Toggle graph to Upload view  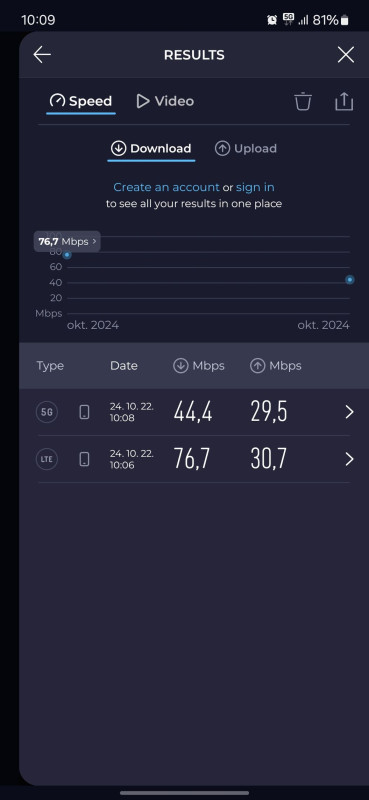[x=245, y=148]
